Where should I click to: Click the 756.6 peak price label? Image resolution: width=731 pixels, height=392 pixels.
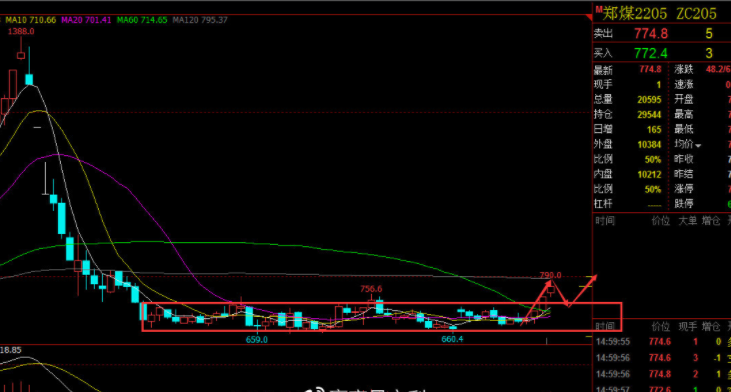click(371, 289)
